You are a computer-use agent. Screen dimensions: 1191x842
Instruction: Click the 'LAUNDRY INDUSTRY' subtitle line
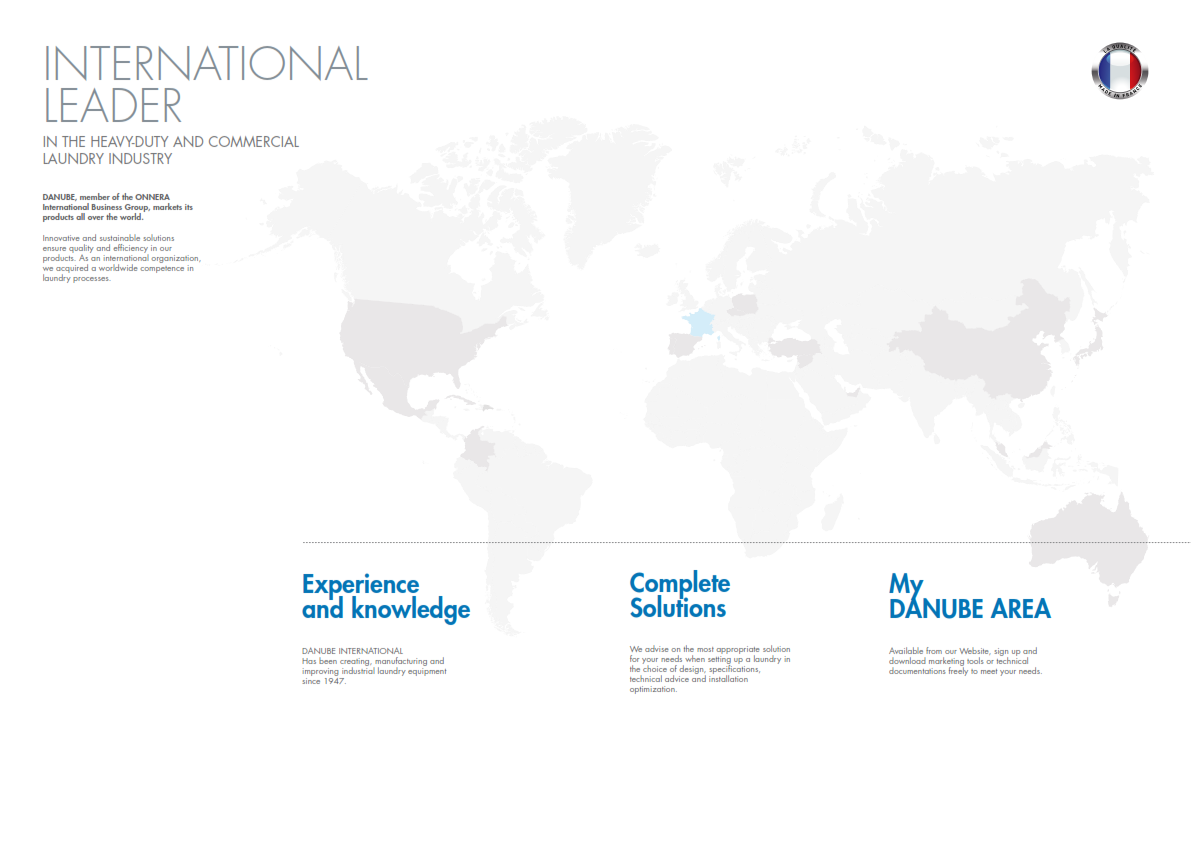(x=107, y=159)
